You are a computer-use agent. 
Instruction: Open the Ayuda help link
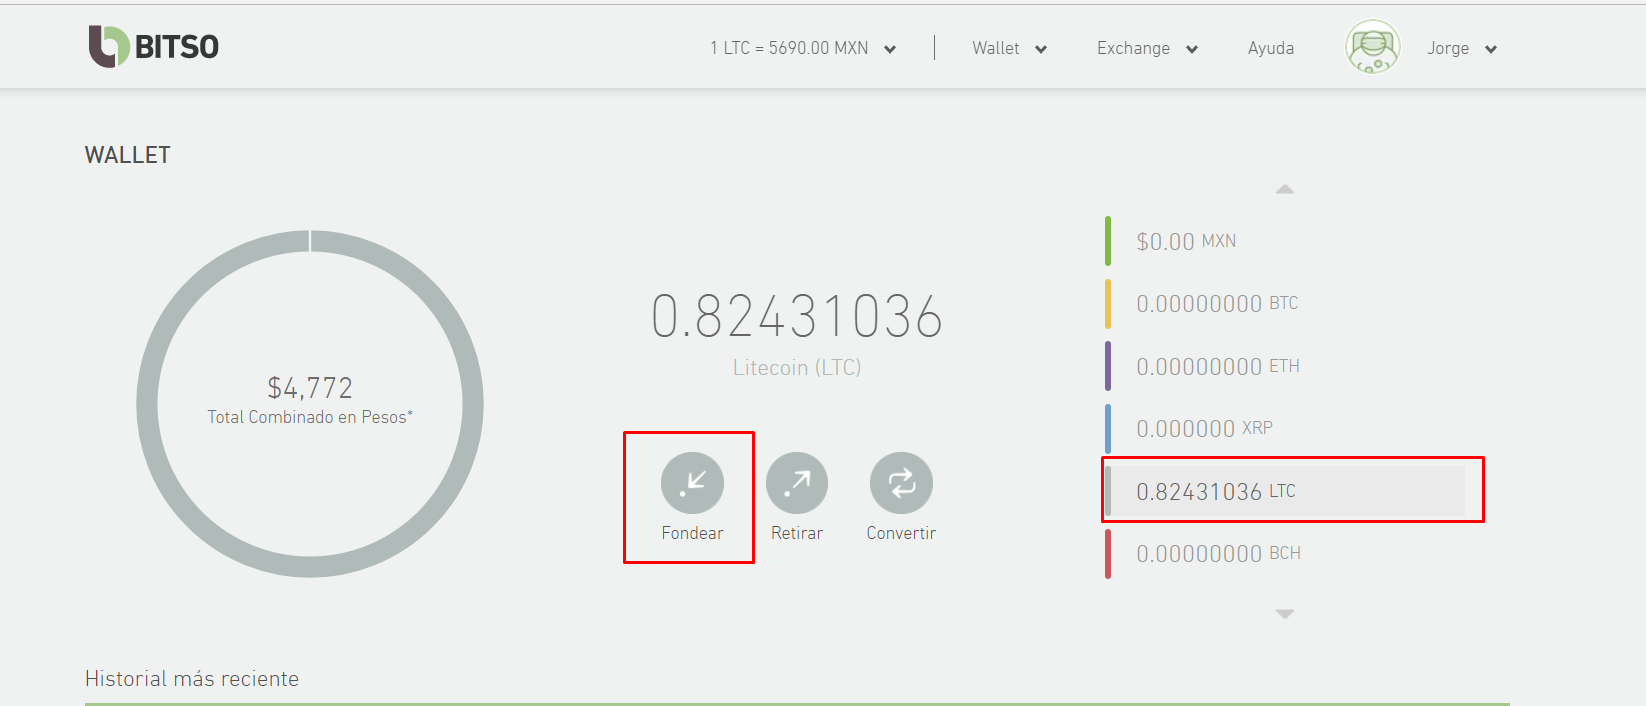1271,48
